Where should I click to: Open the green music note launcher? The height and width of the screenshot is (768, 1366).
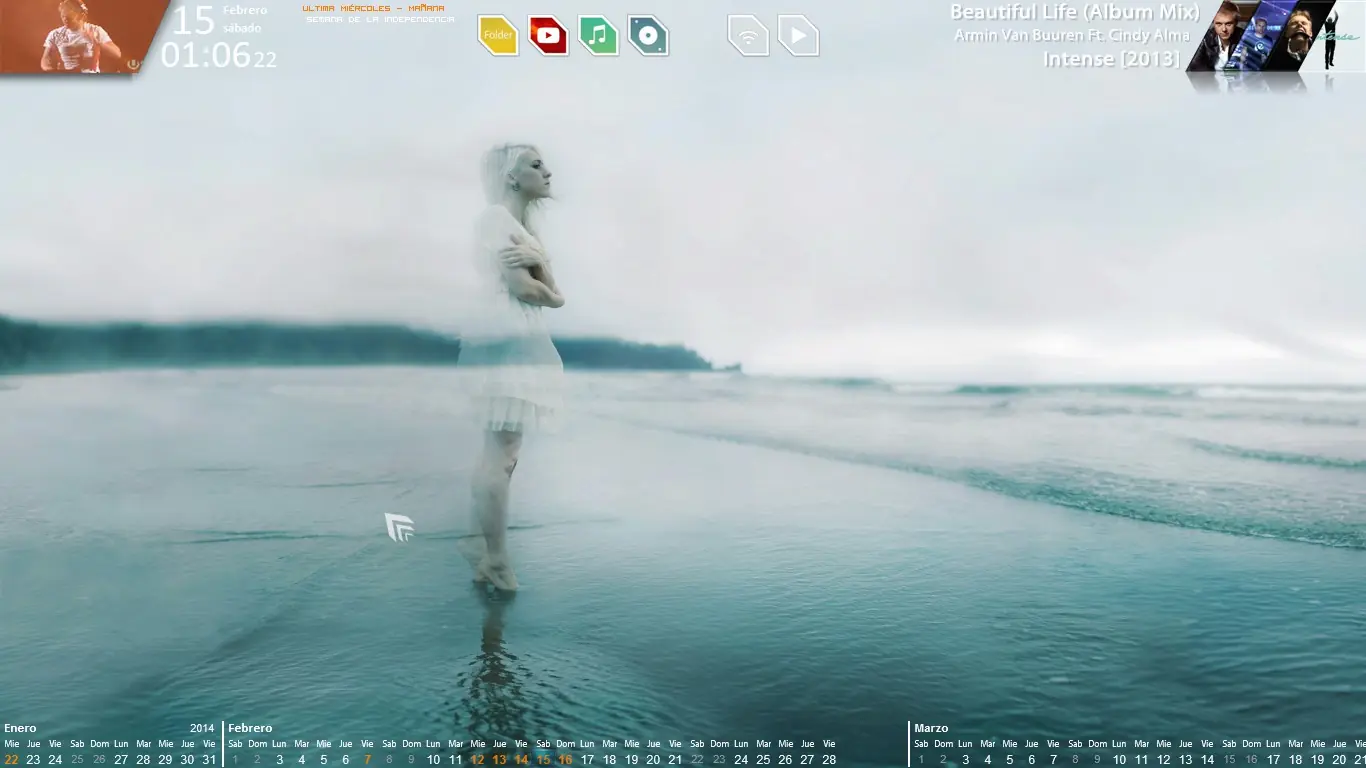coord(598,36)
